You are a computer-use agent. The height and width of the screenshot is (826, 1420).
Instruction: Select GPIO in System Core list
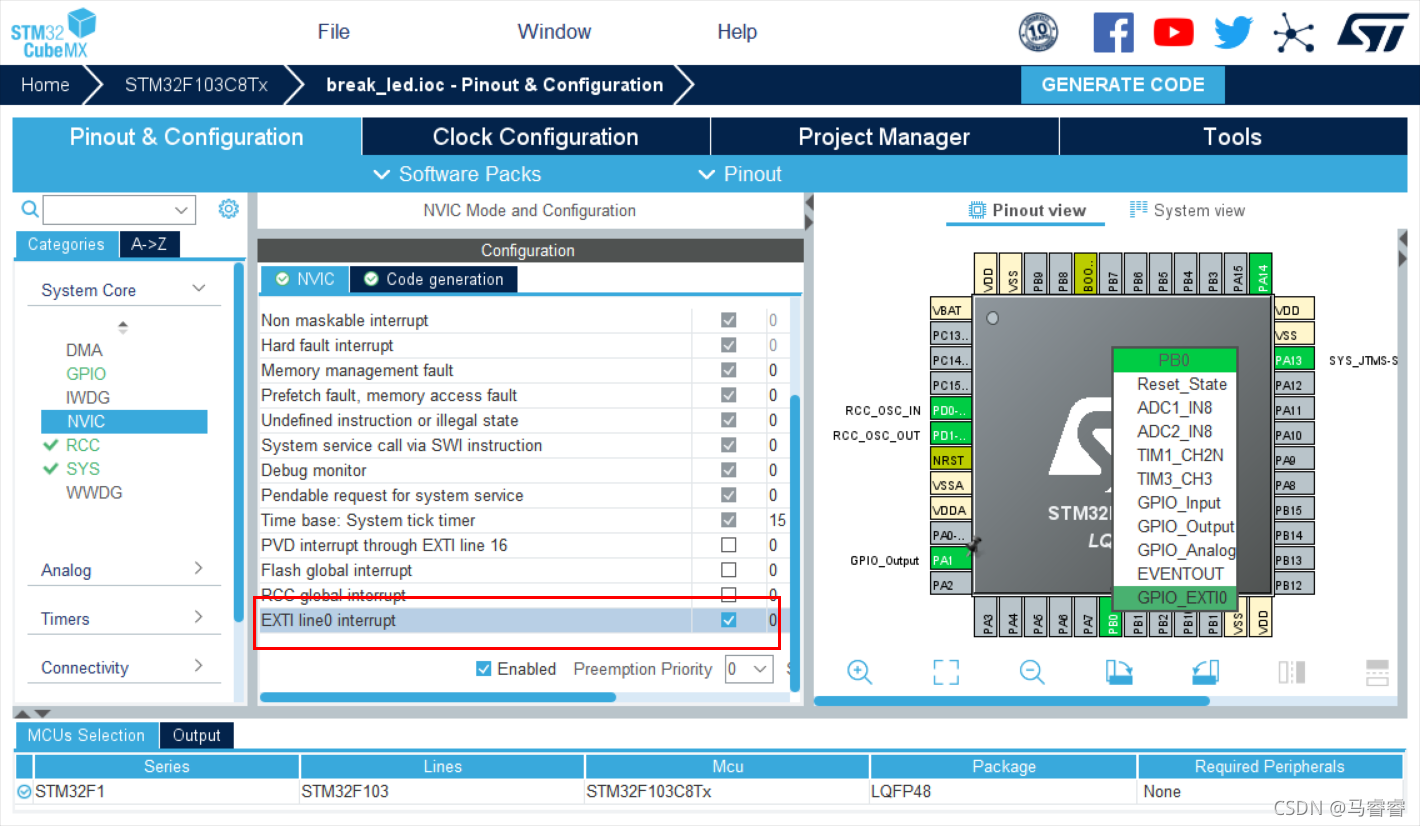tap(86, 373)
